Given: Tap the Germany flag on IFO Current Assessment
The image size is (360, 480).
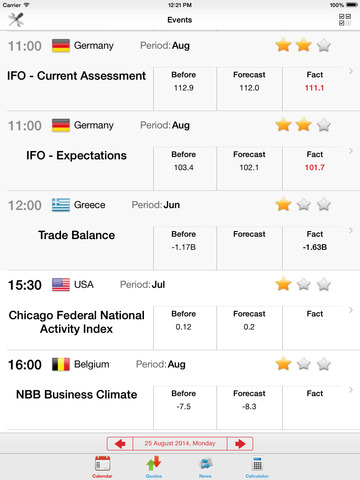Looking at the screenshot, I should point(61,46).
